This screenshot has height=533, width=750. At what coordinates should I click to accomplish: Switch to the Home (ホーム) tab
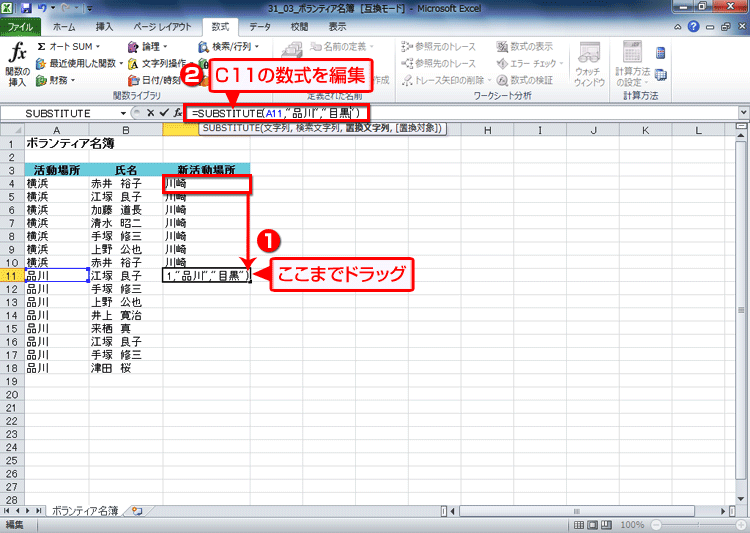64,27
